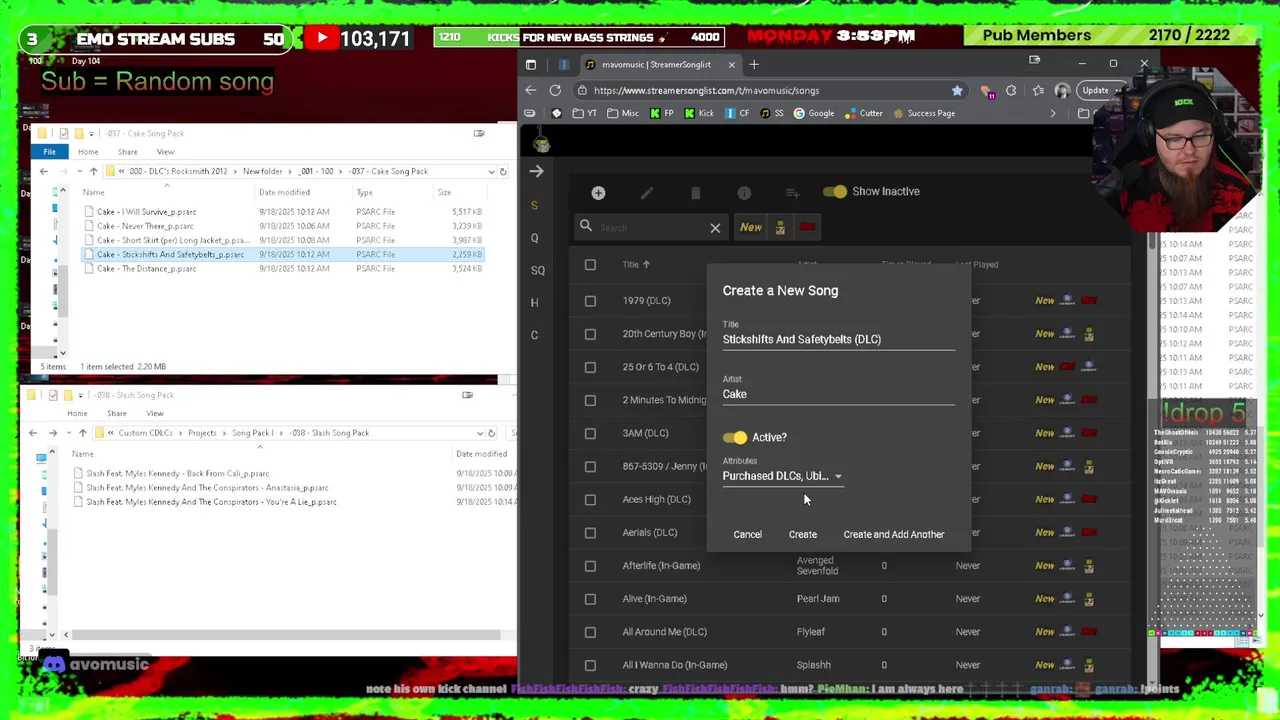Open the H section in the sidebar
1280x720 pixels.
534,302
